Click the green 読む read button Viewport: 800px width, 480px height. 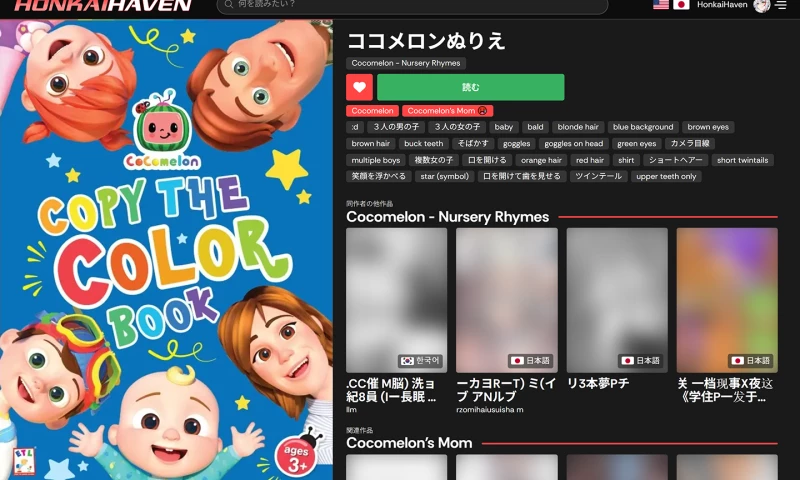(x=470, y=88)
